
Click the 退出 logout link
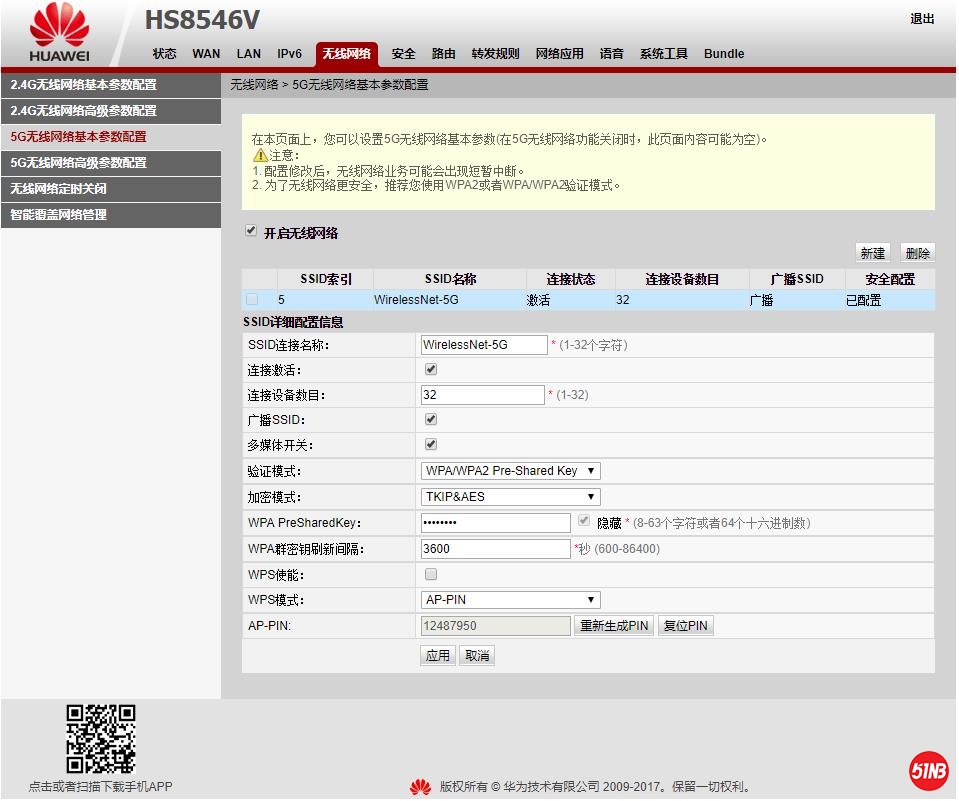[922, 19]
